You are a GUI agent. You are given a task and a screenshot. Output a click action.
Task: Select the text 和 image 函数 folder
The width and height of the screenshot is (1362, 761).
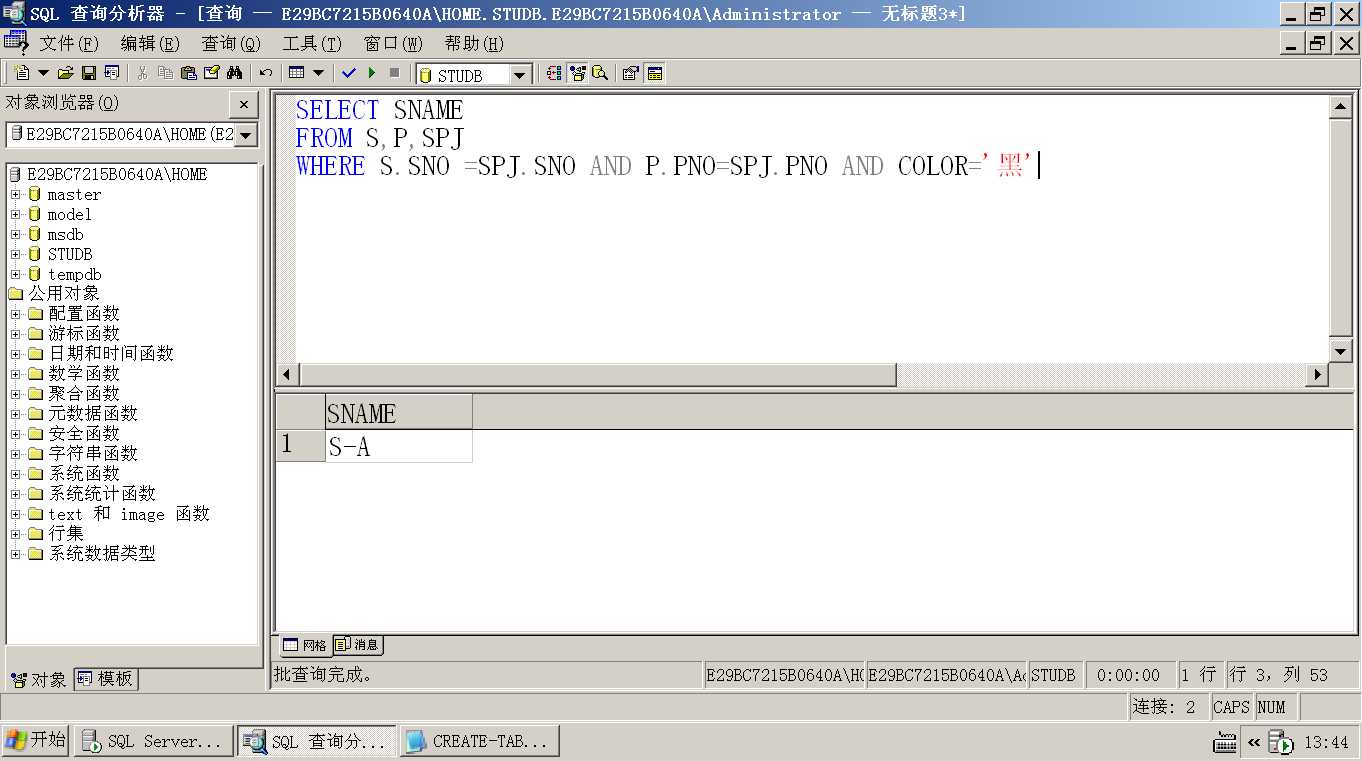pyautogui.click(x=129, y=513)
